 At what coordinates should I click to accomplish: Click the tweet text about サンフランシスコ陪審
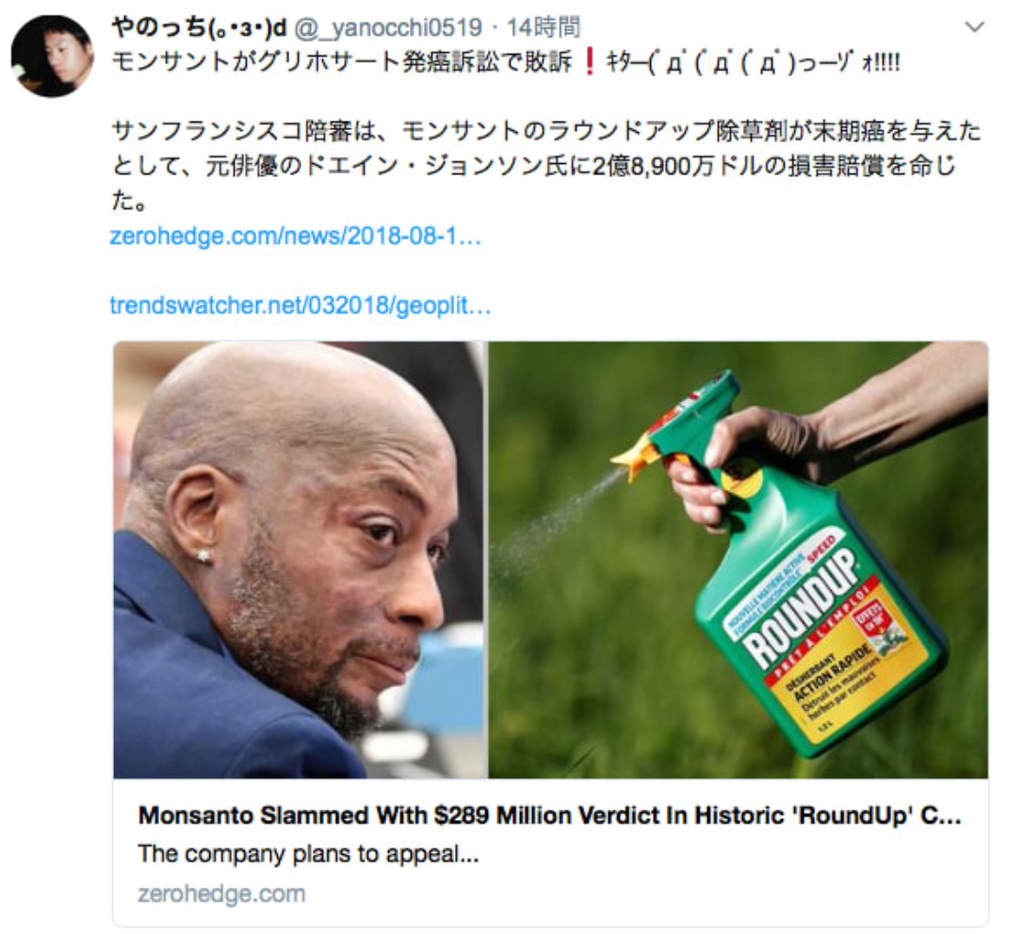click(546, 166)
